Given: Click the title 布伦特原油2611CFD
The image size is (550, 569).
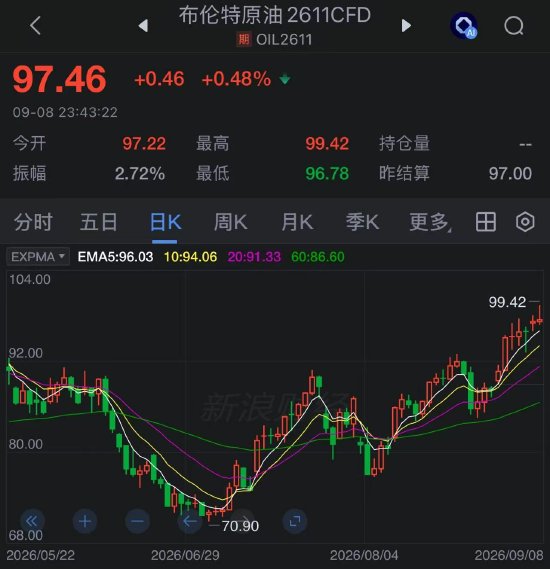Looking at the screenshot, I should [275, 15].
